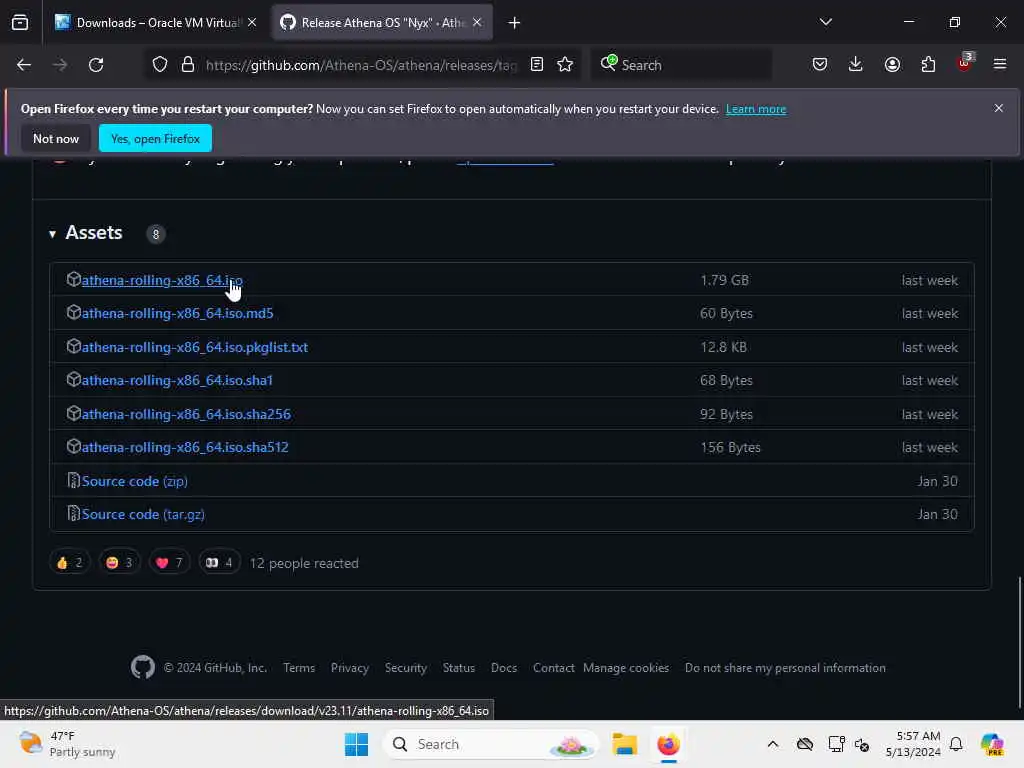Image resolution: width=1024 pixels, height=768 pixels.
Task: Download athena-rolling-x86_64.iso.sha256 file
Action: (x=186, y=414)
